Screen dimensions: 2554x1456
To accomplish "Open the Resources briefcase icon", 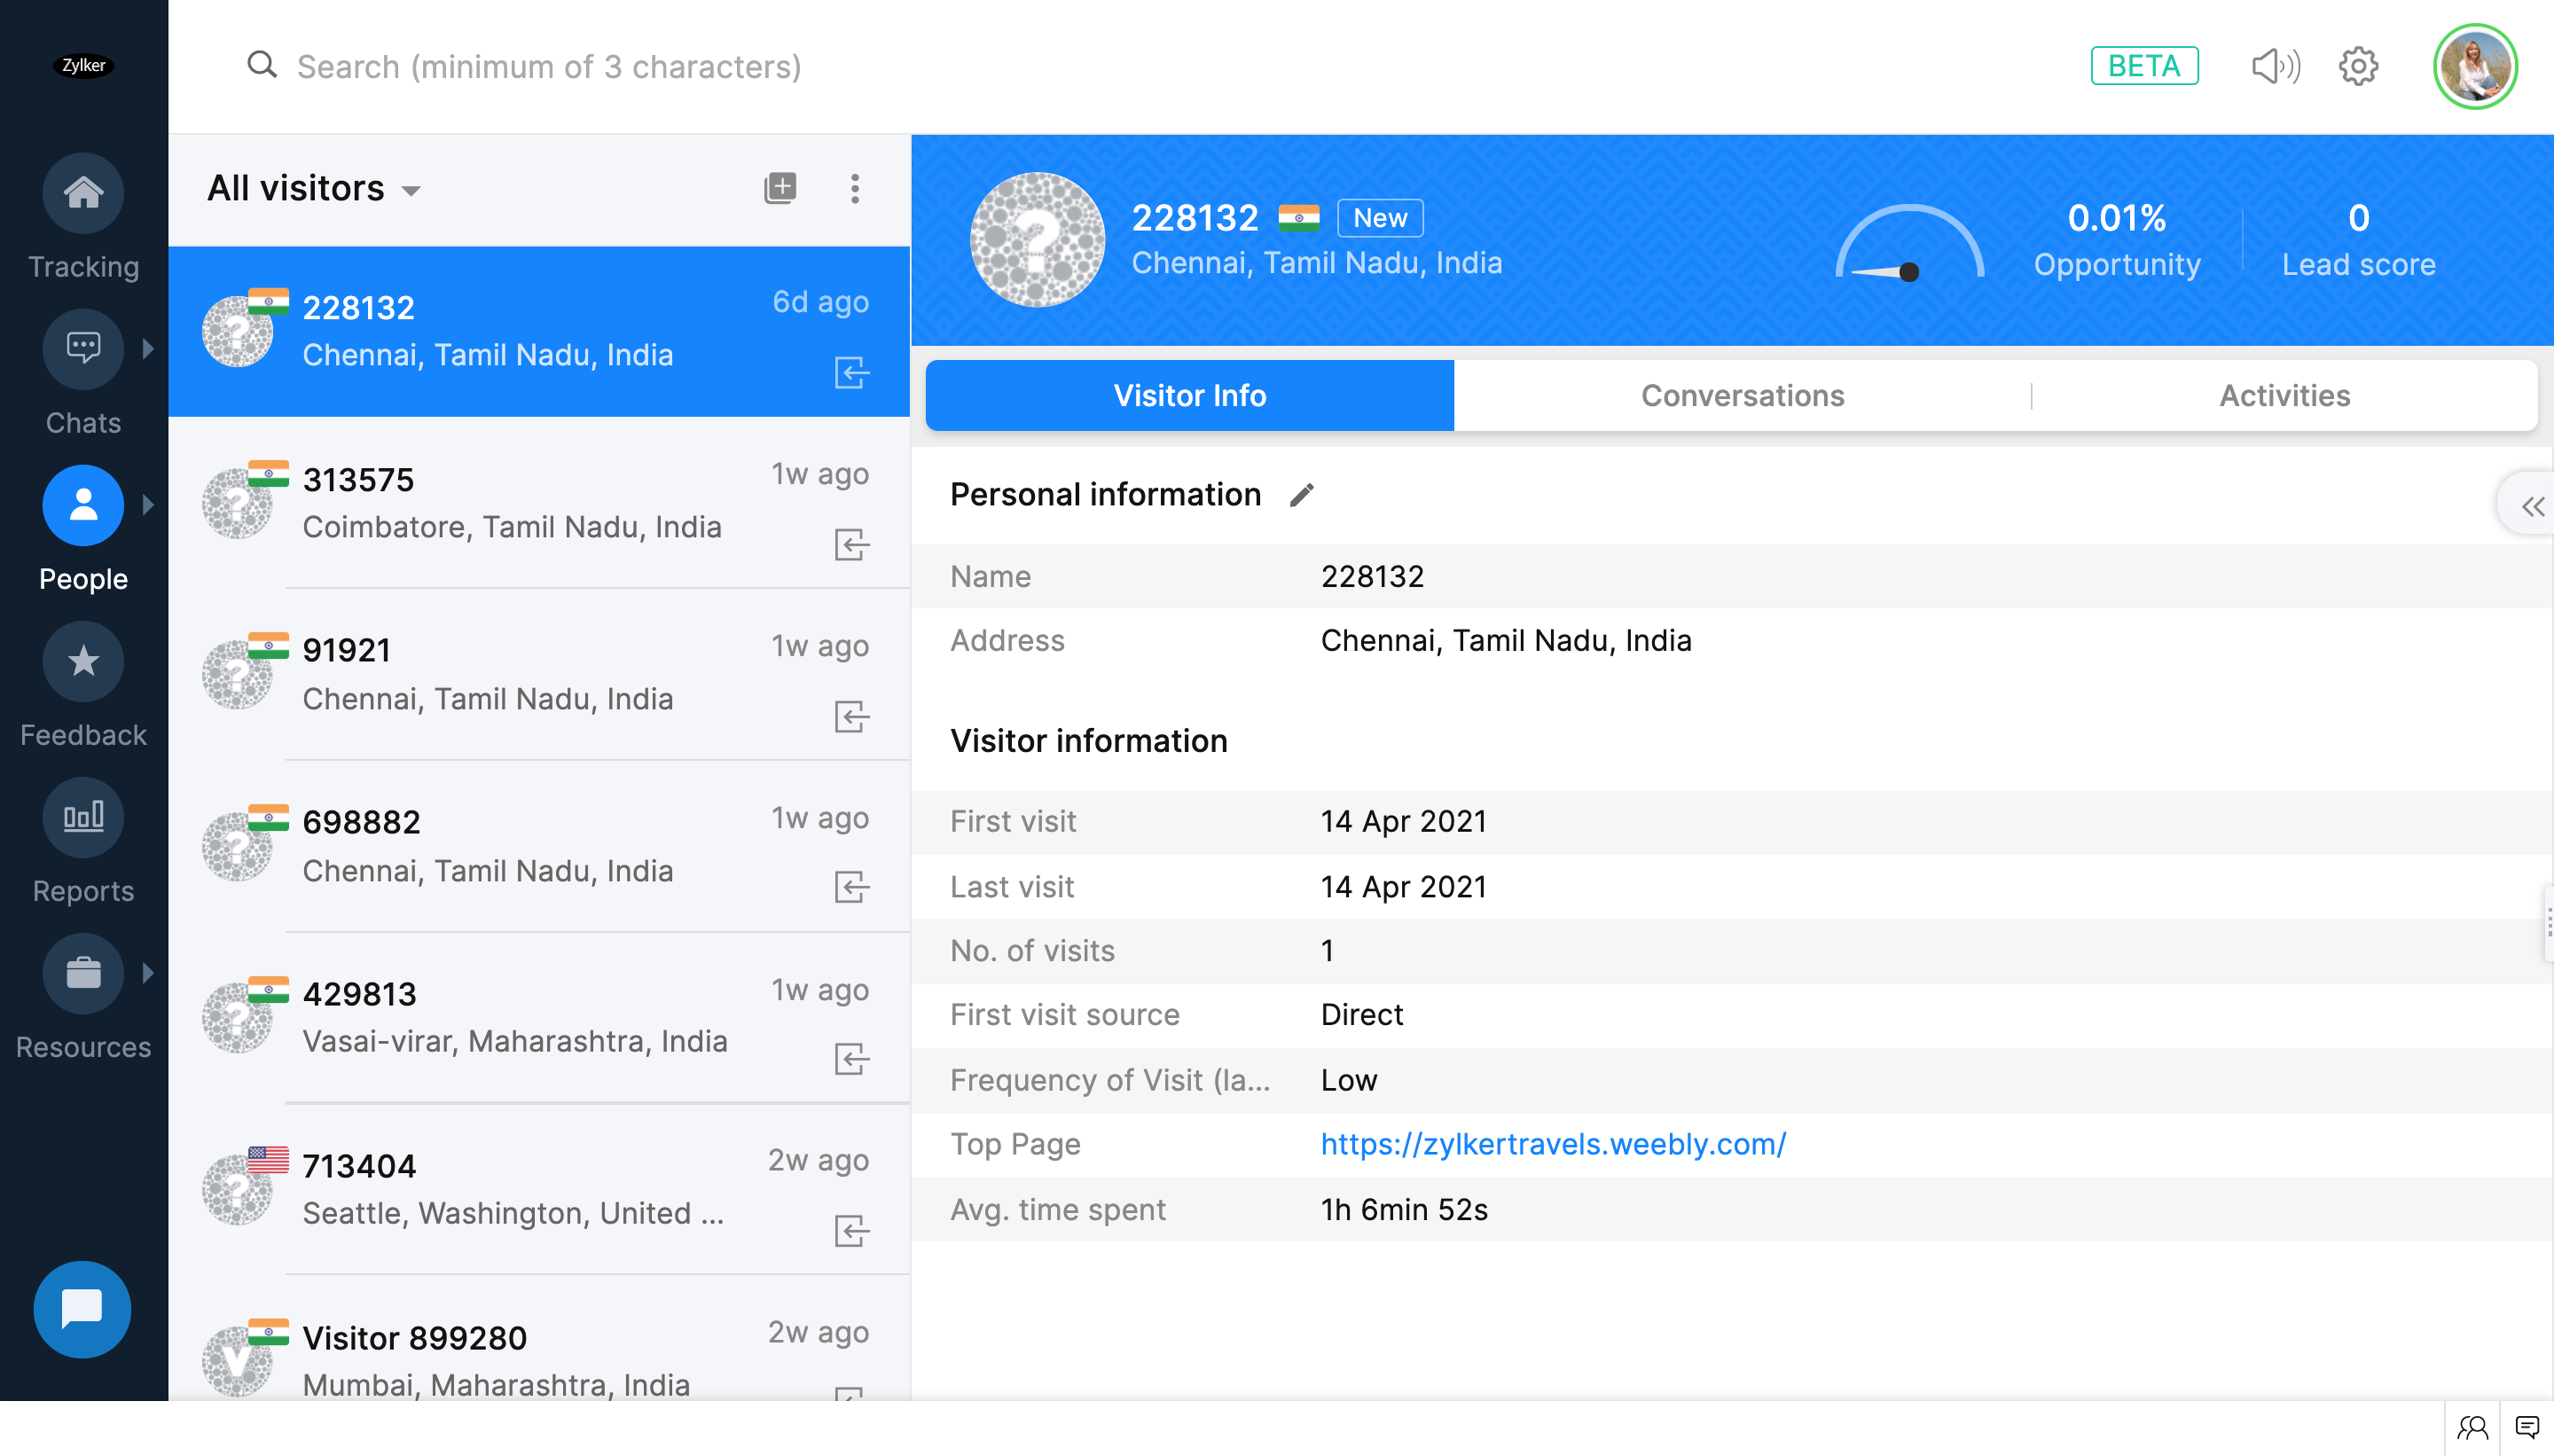I will 83,973.
